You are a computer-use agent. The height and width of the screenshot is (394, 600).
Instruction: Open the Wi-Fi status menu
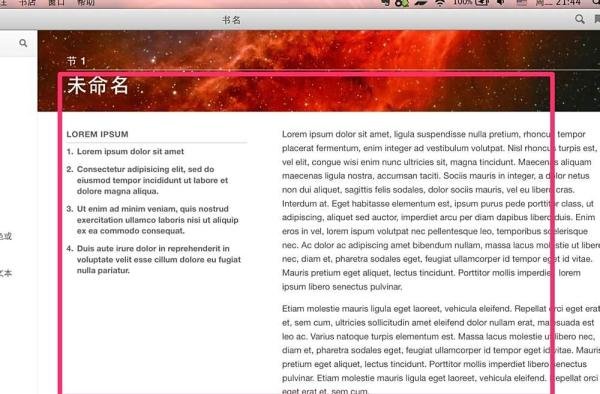pos(440,3)
